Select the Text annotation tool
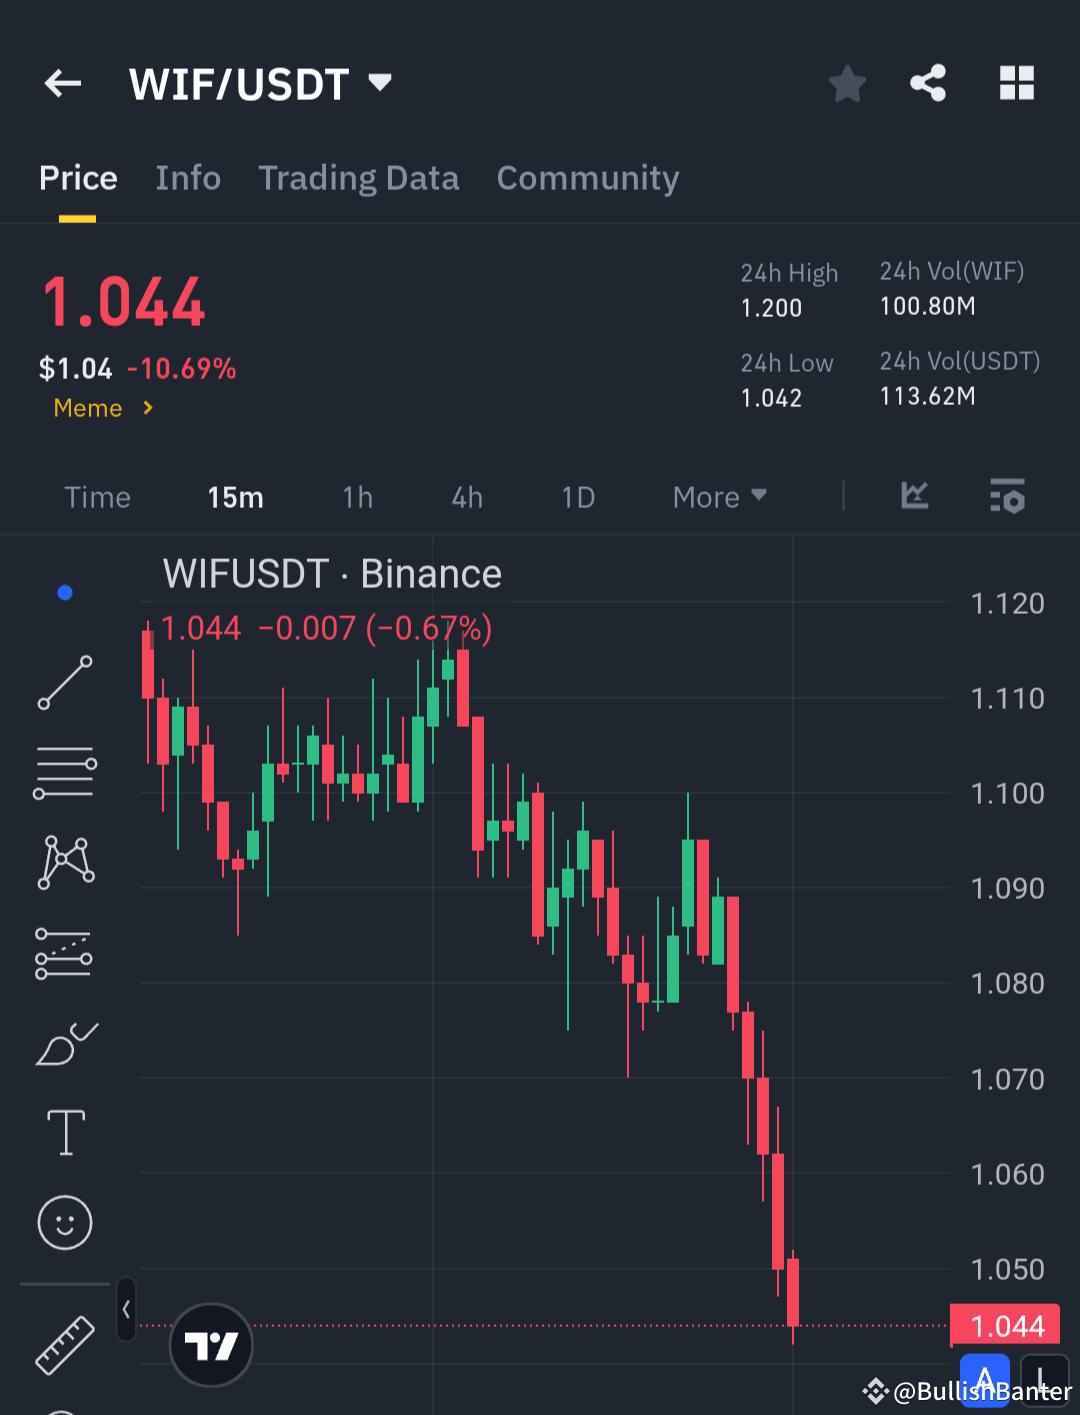 pyautogui.click(x=65, y=1132)
